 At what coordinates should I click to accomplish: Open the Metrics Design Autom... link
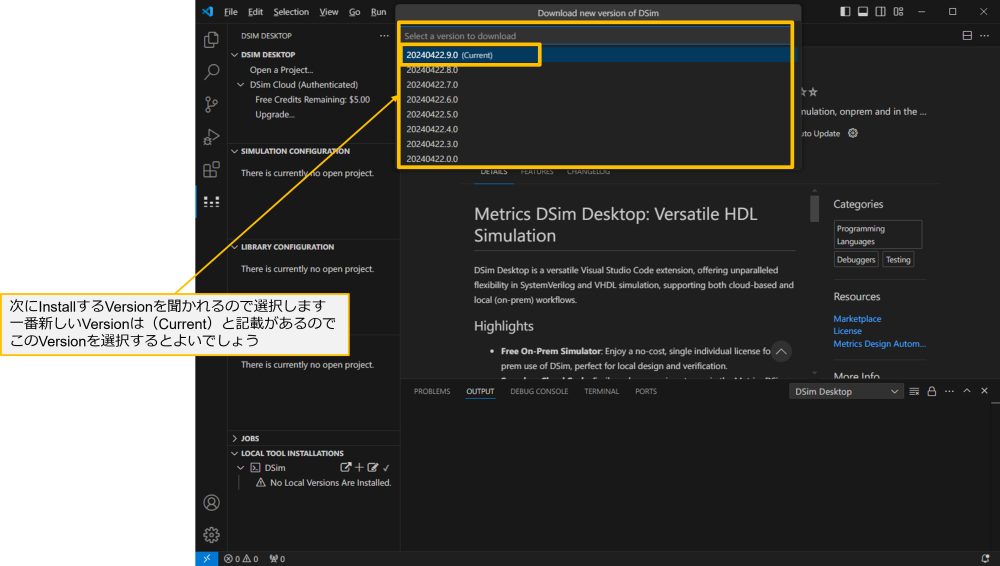coord(879,343)
